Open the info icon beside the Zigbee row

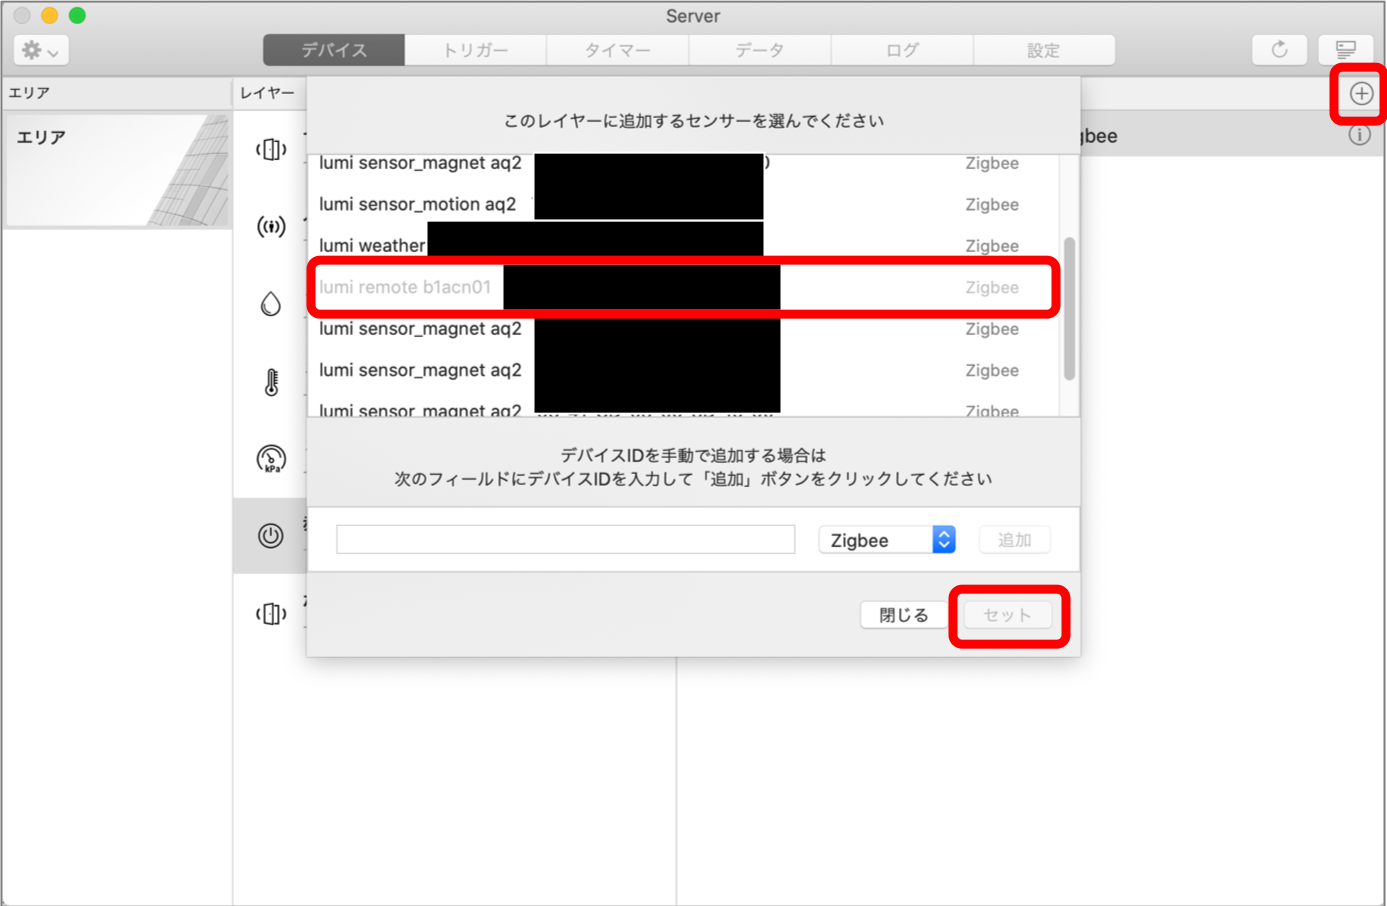(x=1359, y=135)
